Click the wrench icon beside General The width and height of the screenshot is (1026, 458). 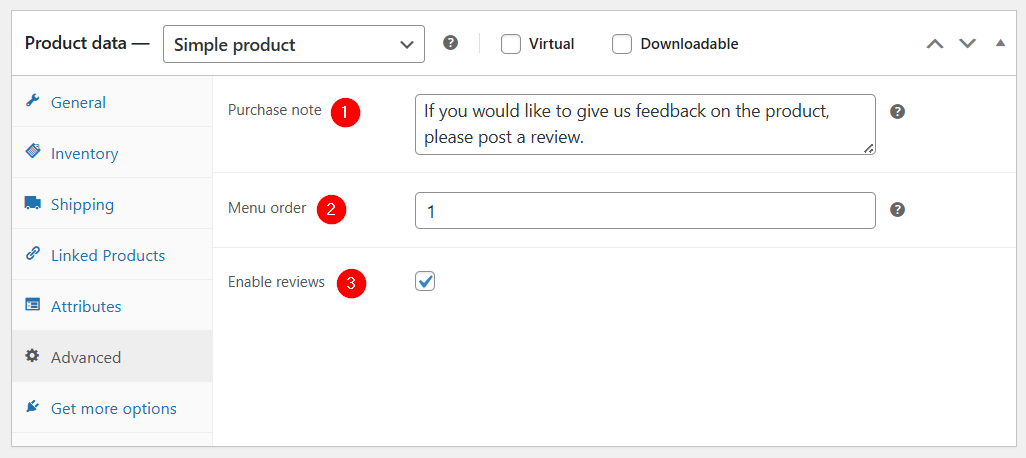(31, 101)
